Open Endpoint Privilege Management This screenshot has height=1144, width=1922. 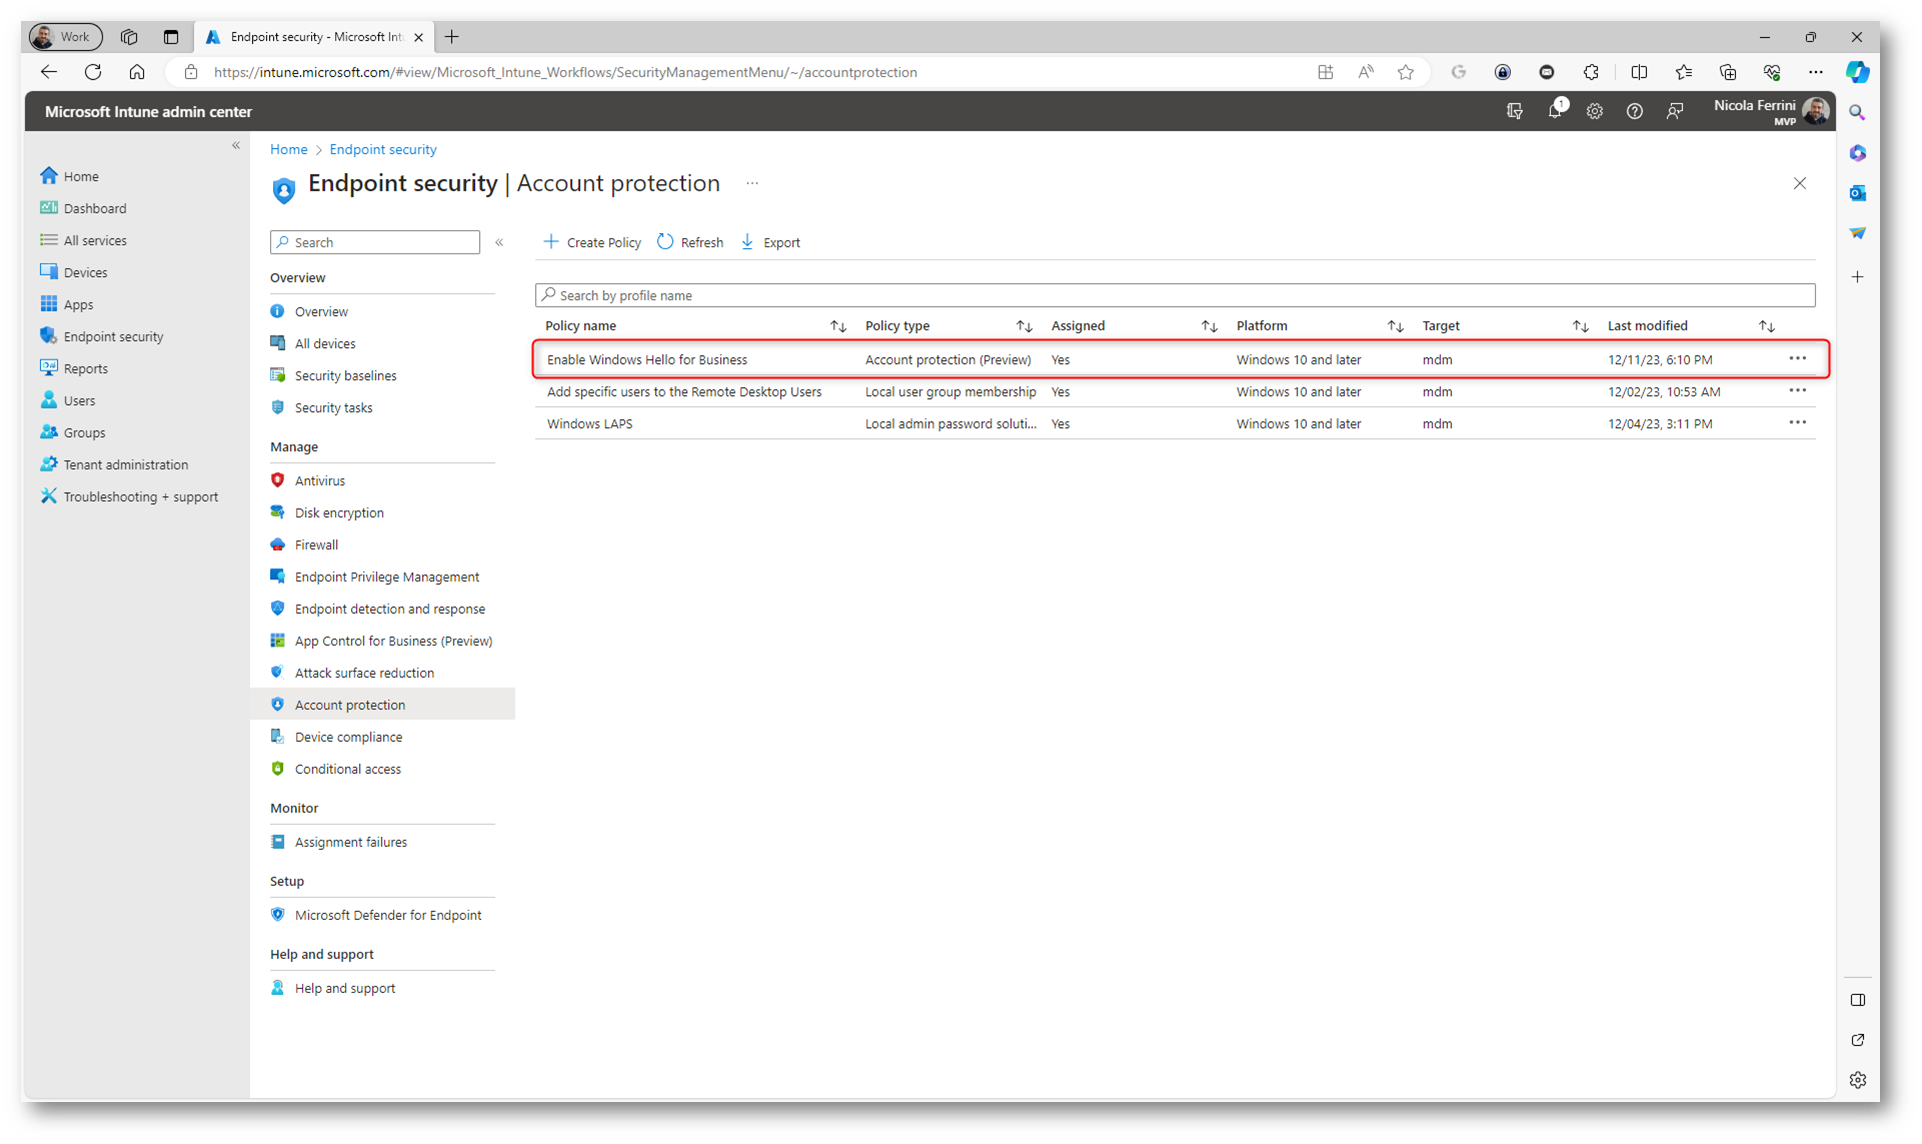386,577
